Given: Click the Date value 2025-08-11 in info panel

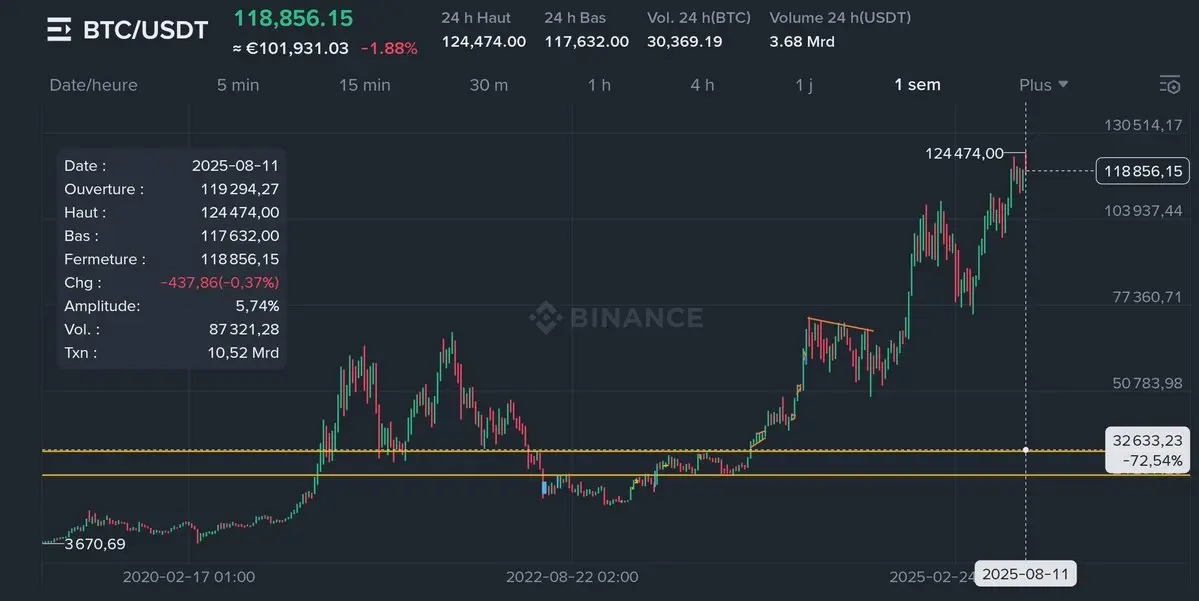Looking at the screenshot, I should pyautogui.click(x=235, y=166).
